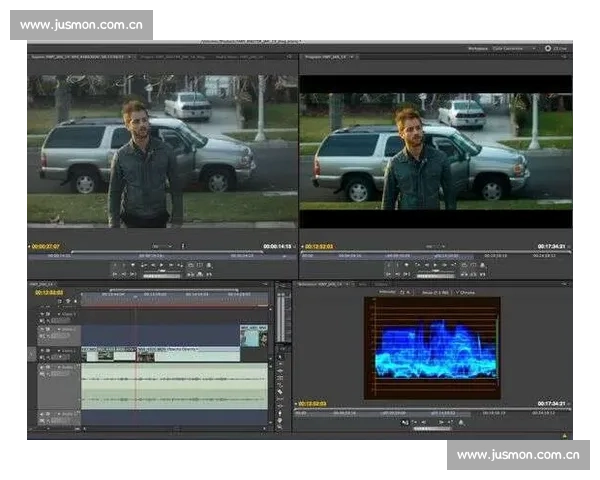Open the Source monitor zoom level dropdown
Screen dimensions: 600x480
[x=160, y=246]
